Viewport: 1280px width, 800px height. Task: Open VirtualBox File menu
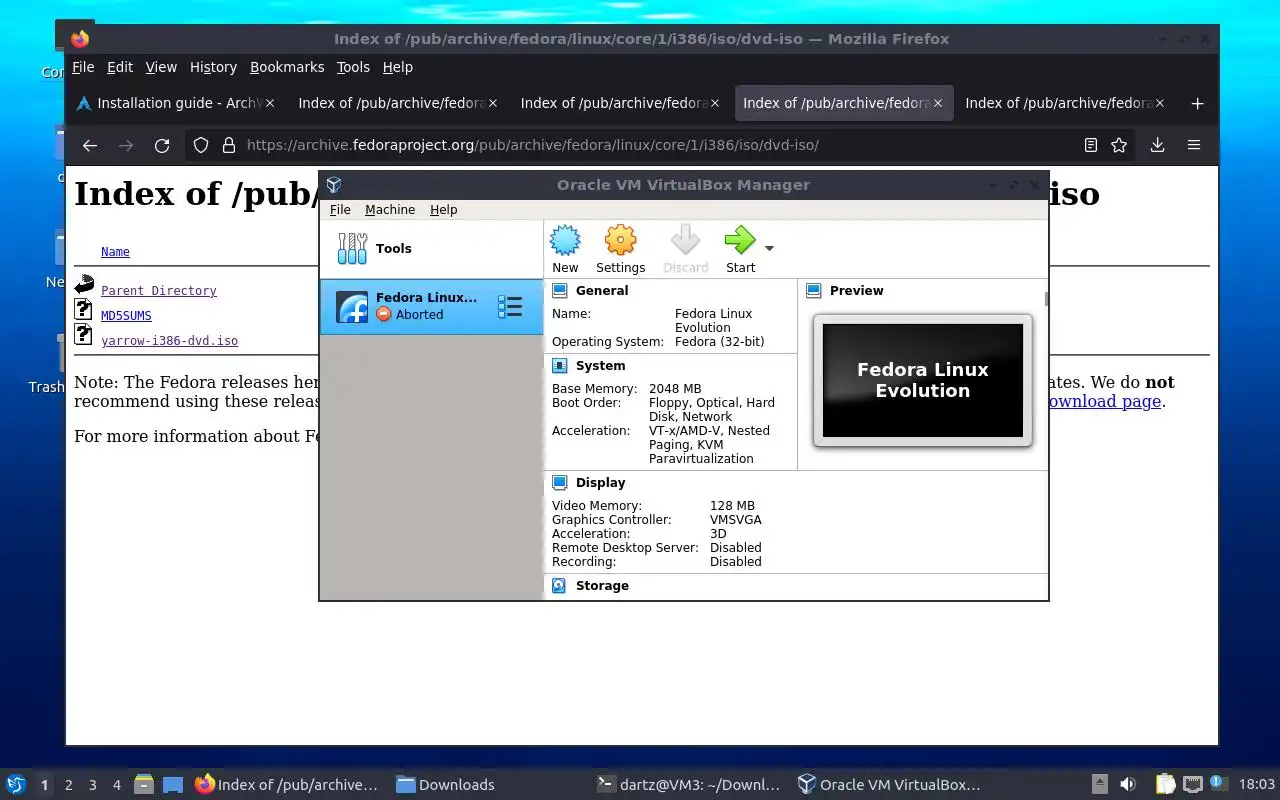point(340,210)
